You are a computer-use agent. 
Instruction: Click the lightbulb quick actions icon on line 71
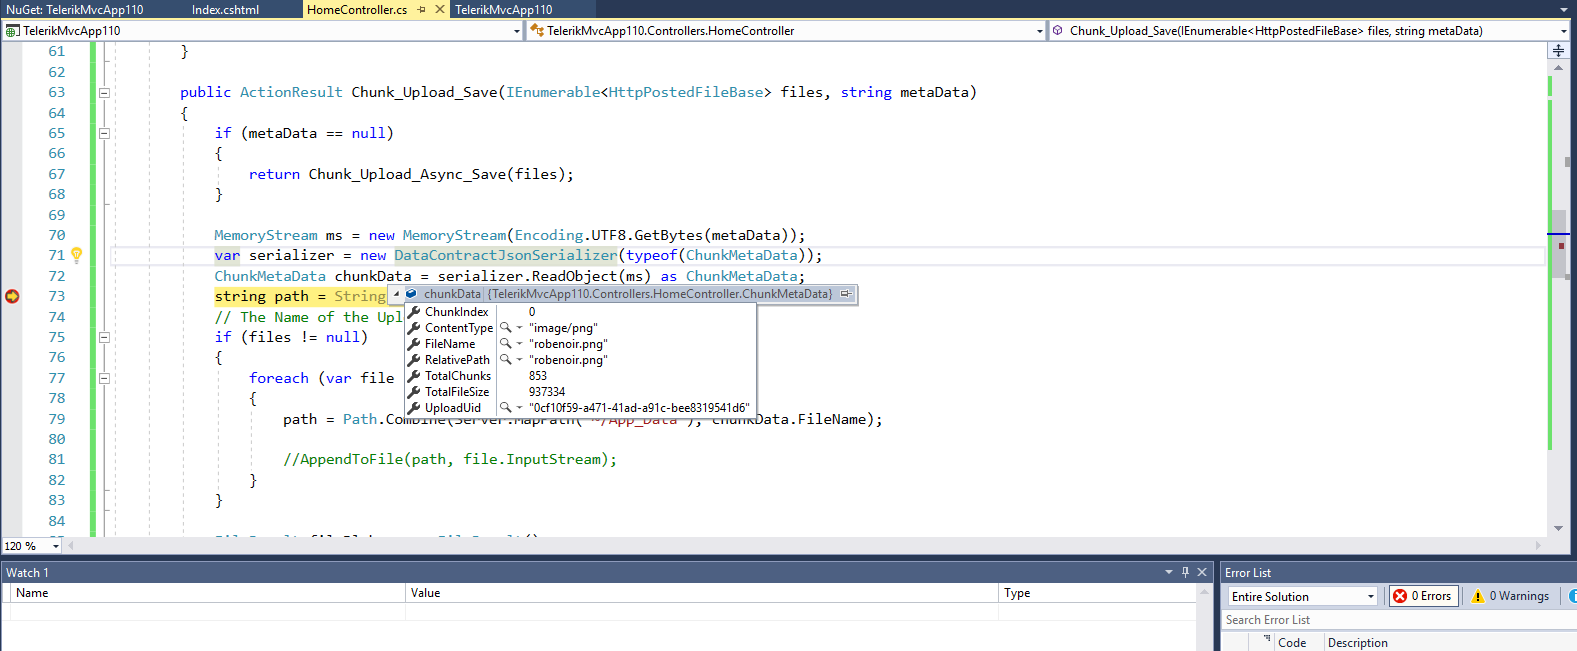76,255
